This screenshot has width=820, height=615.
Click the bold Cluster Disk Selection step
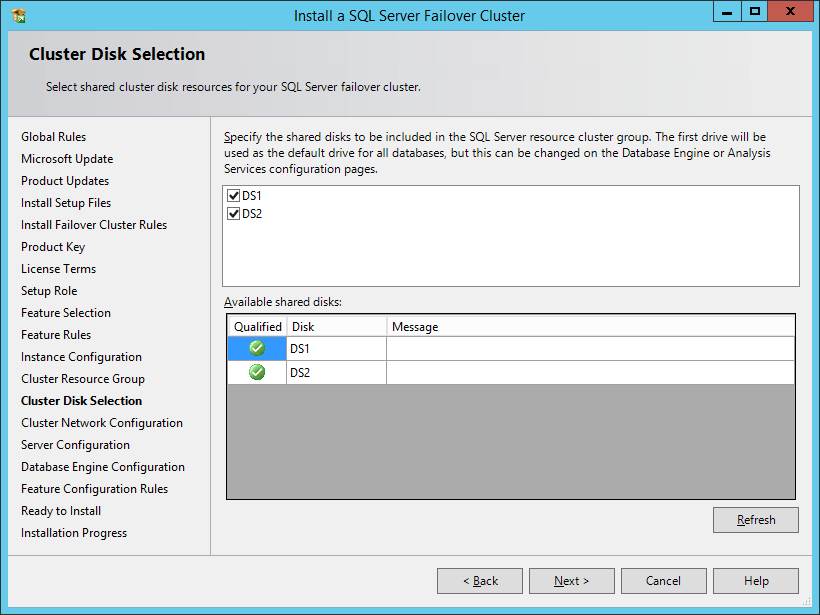click(x=81, y=401)
